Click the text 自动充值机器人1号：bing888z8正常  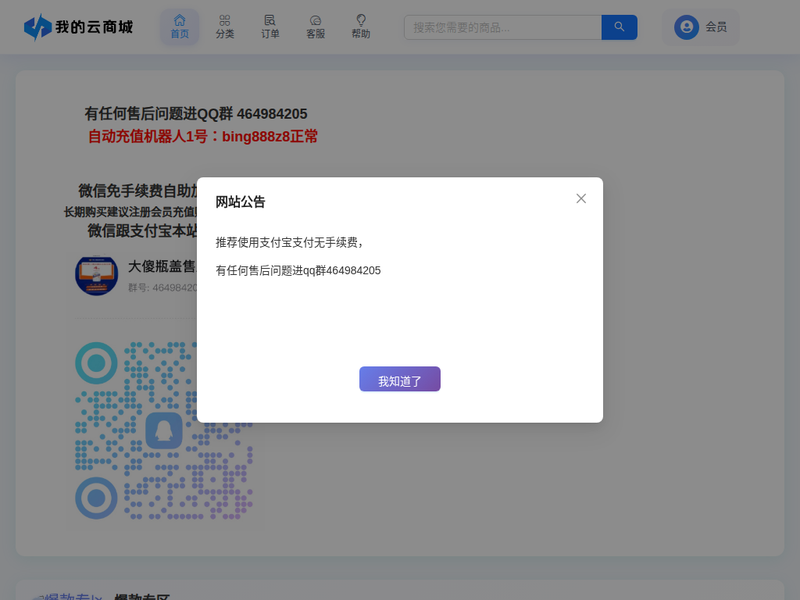pyautogui.click(x=203, y=137)
